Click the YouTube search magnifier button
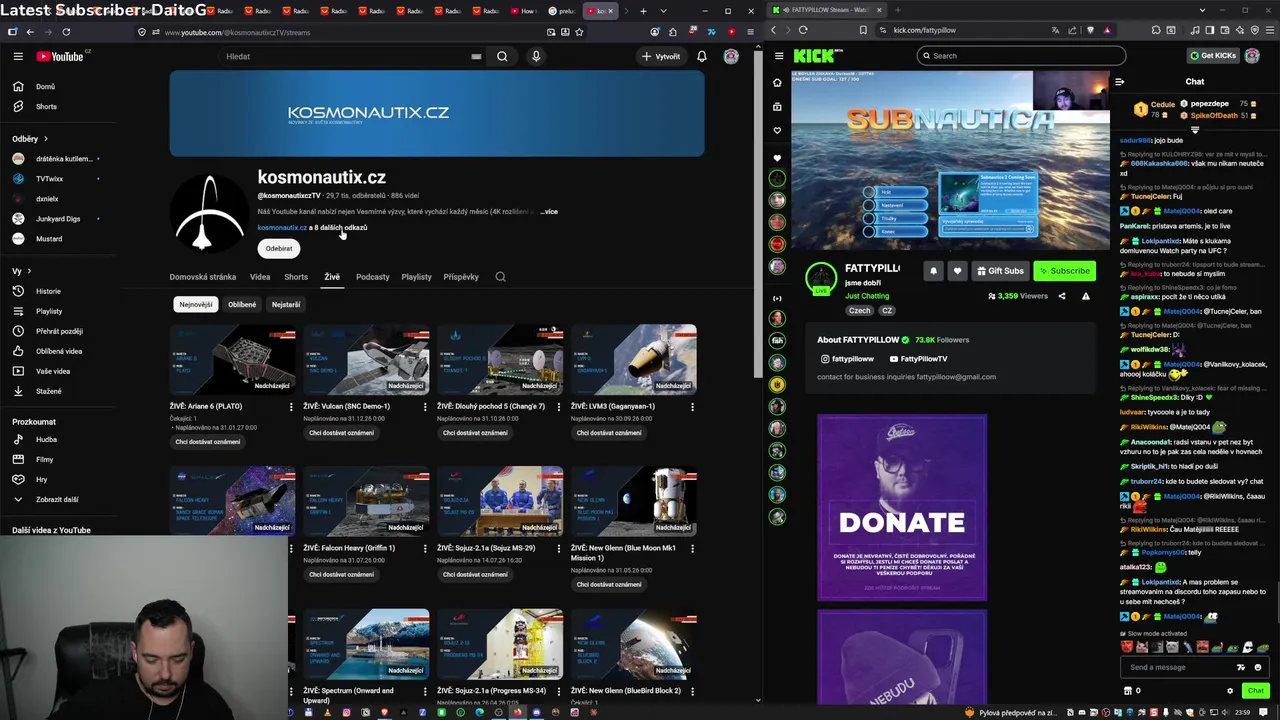The height and width of the screenshot is (720, 1280). [502, 56]
